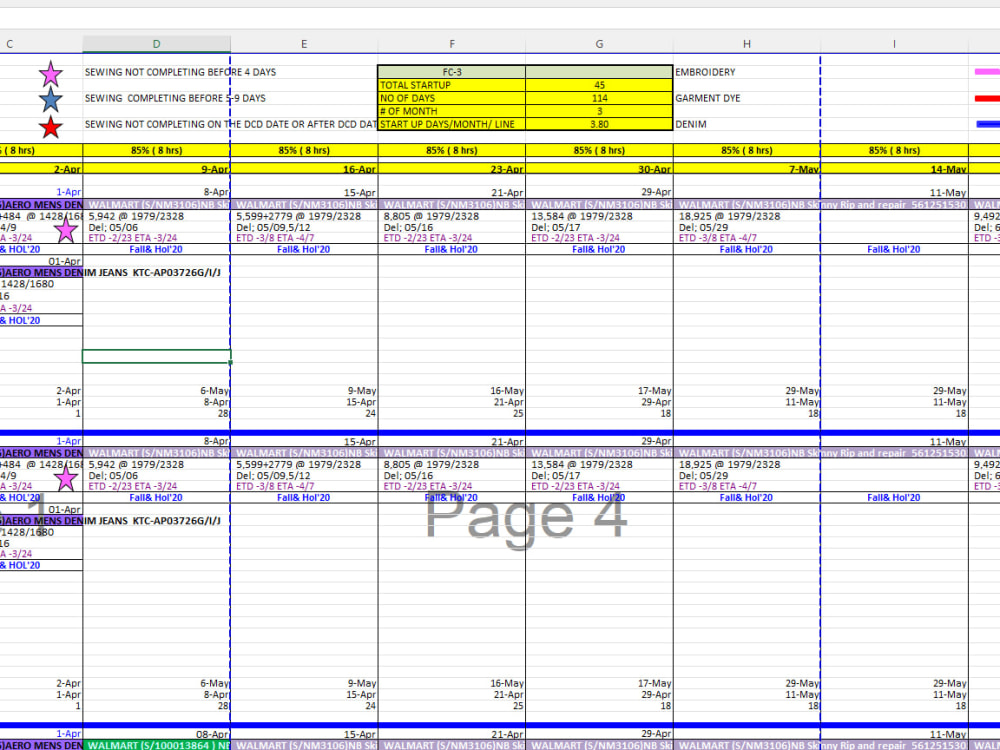Select column E by its header
1000x750 pixels.
[304, 44]
